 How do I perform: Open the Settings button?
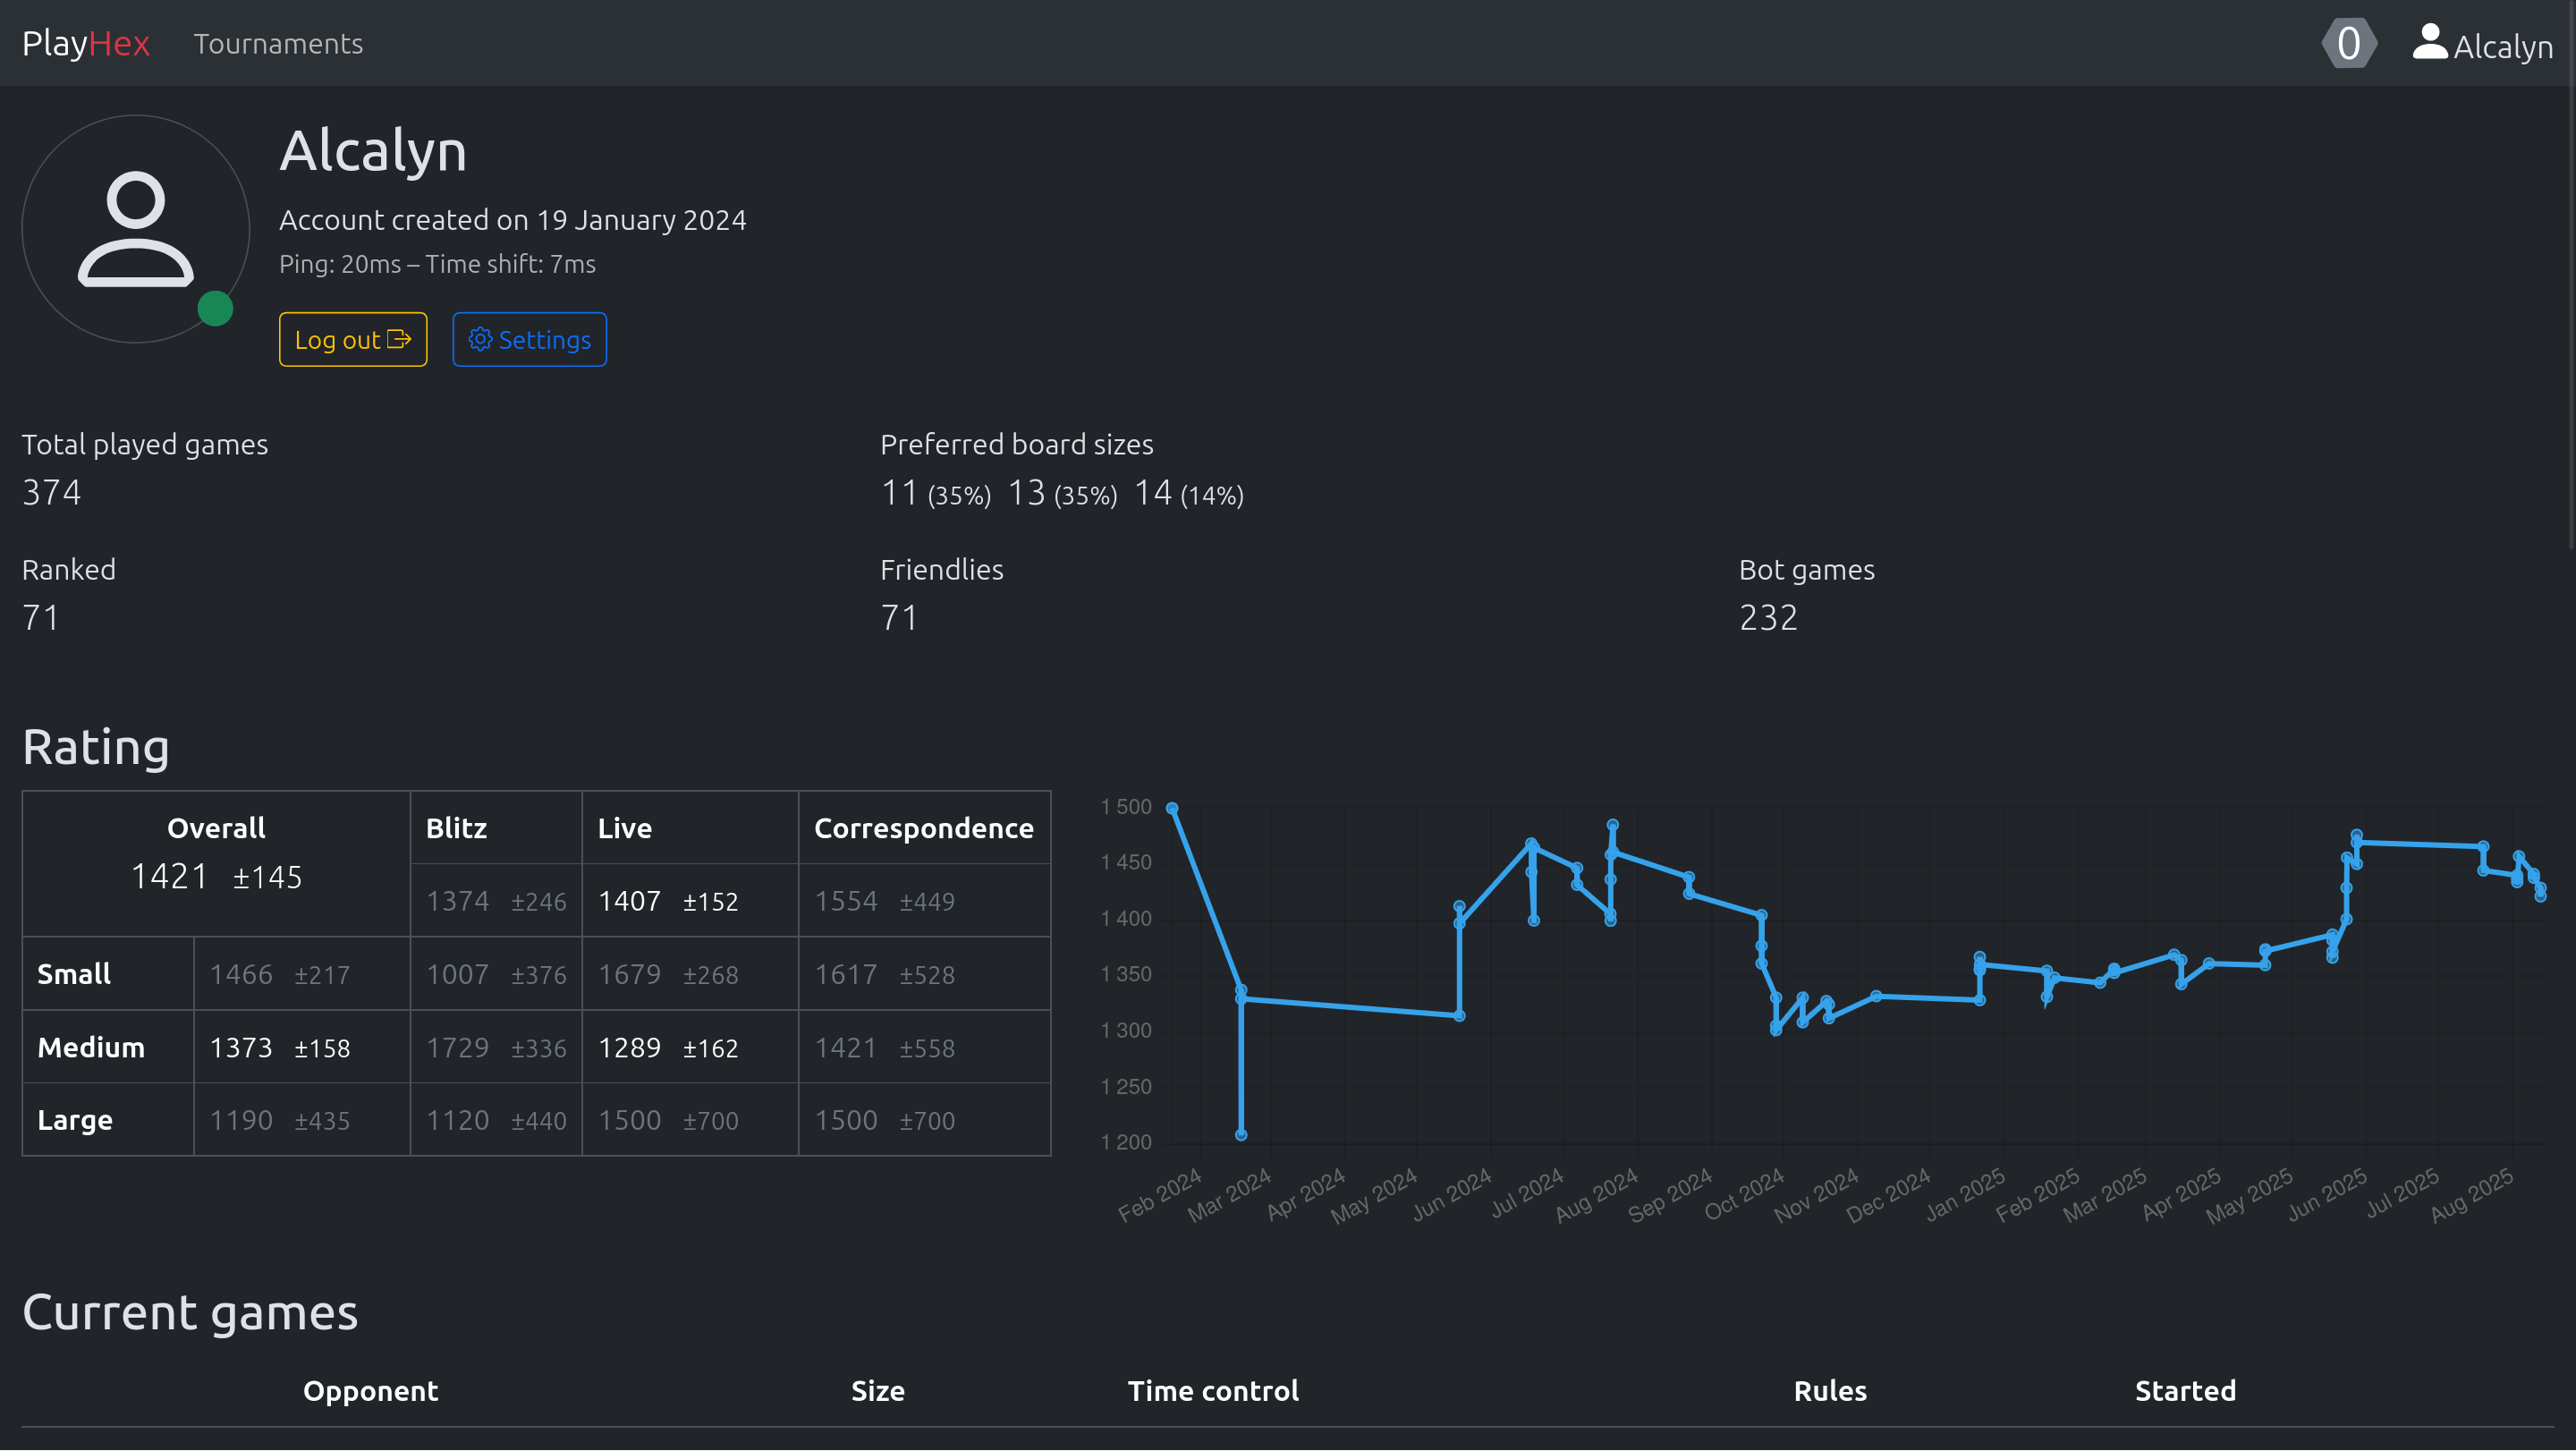tap(529, 340)
